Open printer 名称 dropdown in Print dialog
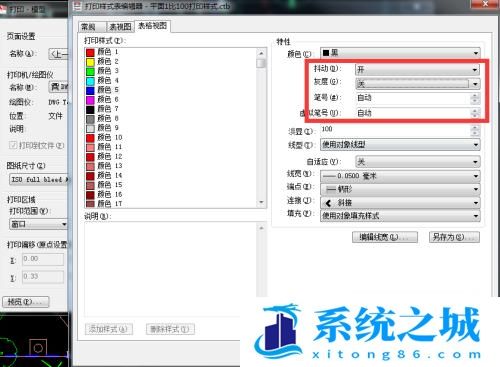500x367 pixels. click(x=58, y=87)
